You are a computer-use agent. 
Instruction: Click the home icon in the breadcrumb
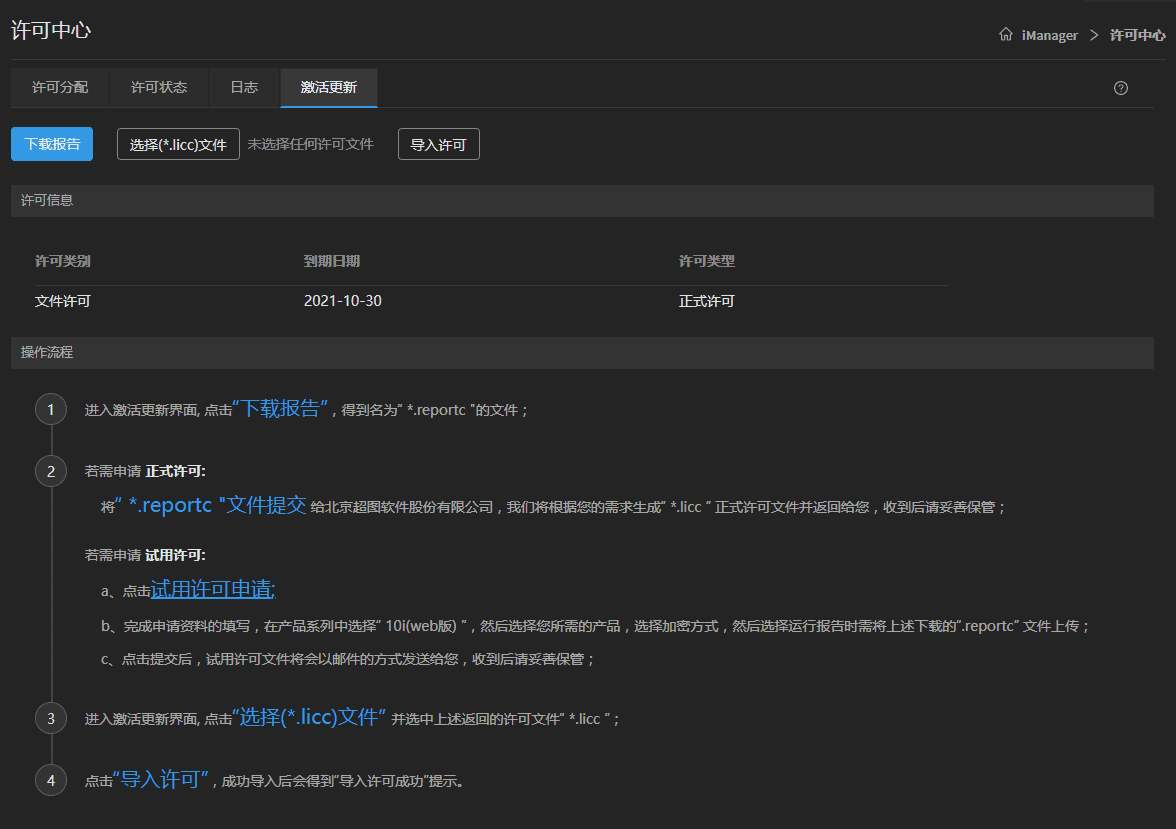tap(1006, 35)
